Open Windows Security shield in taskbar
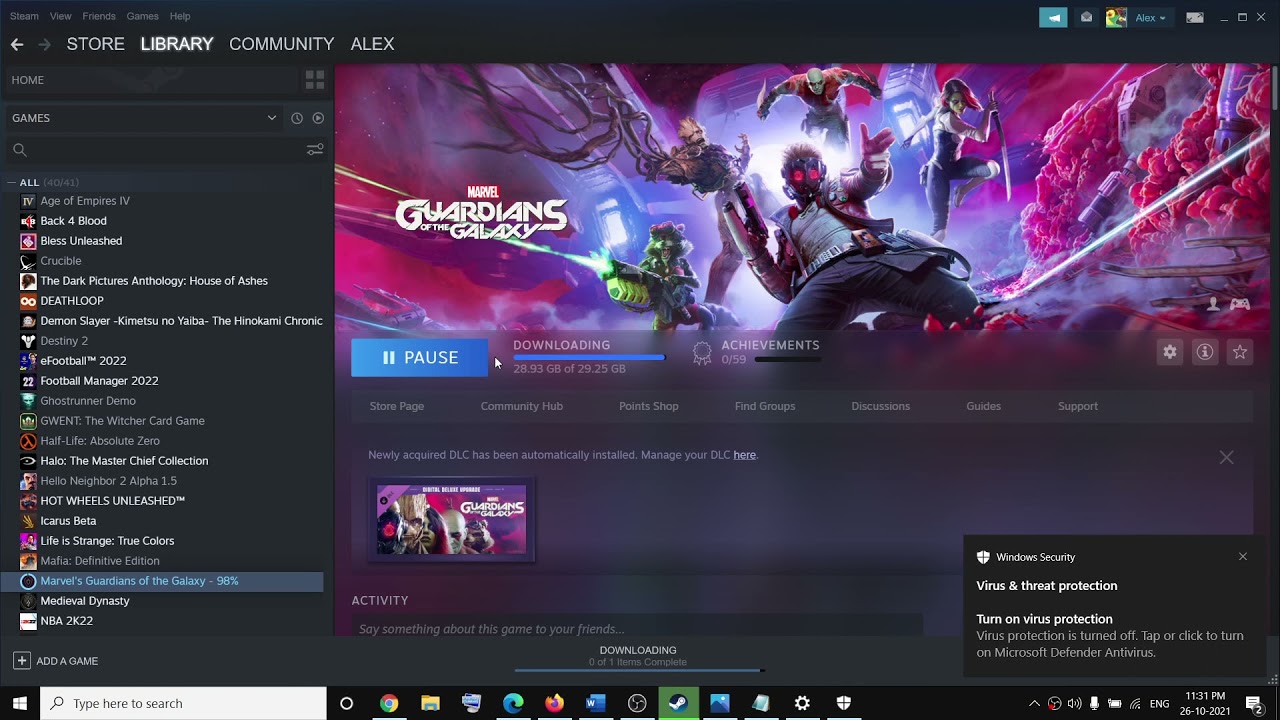This screenshot has width=1280, height=720. (843, 703)
